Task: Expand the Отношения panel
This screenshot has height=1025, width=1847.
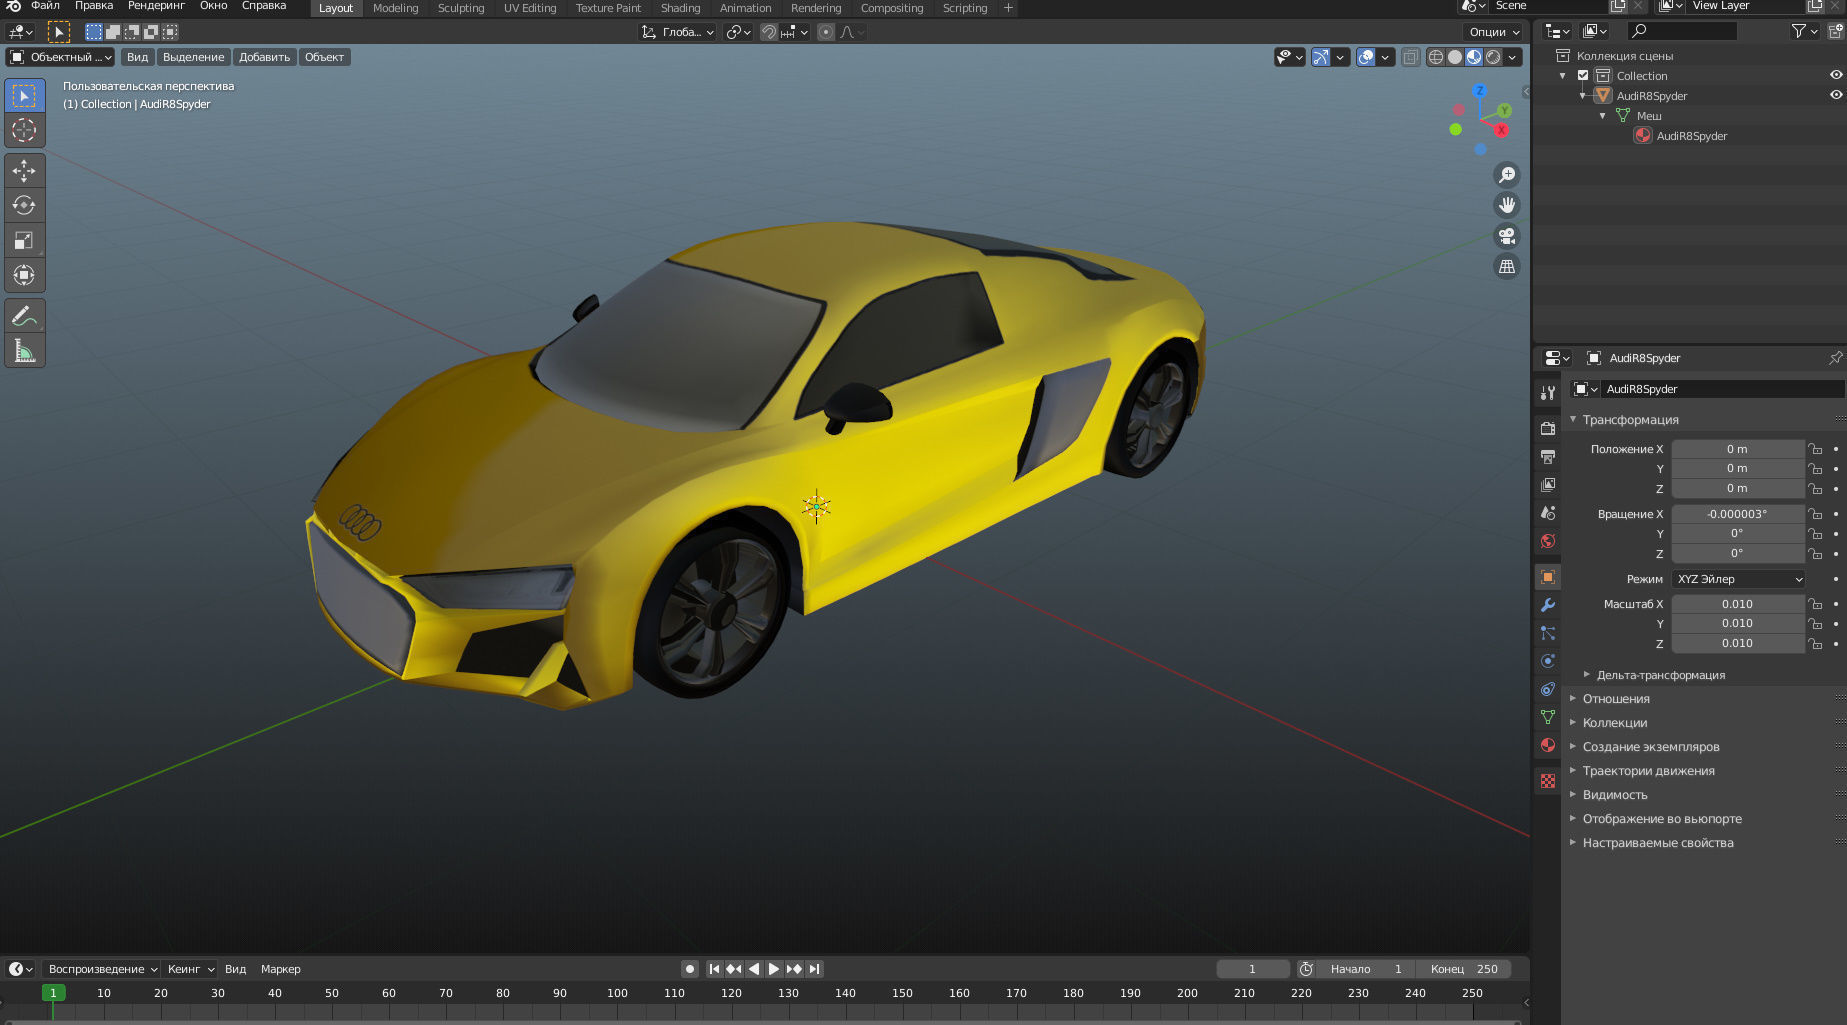Action: 1616,699
